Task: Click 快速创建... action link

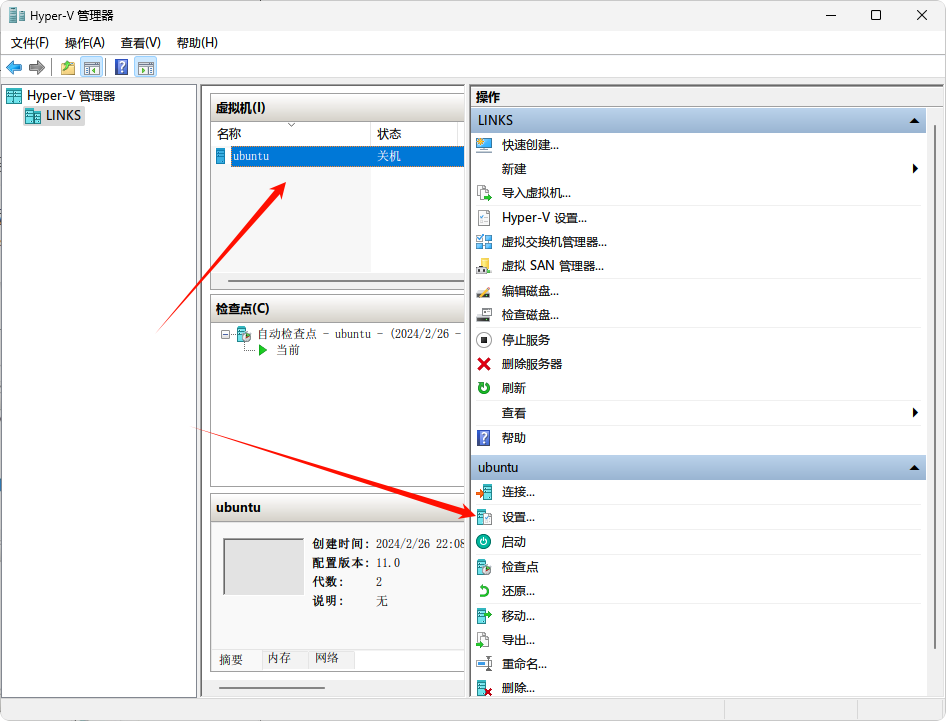Action: (530, 145)
